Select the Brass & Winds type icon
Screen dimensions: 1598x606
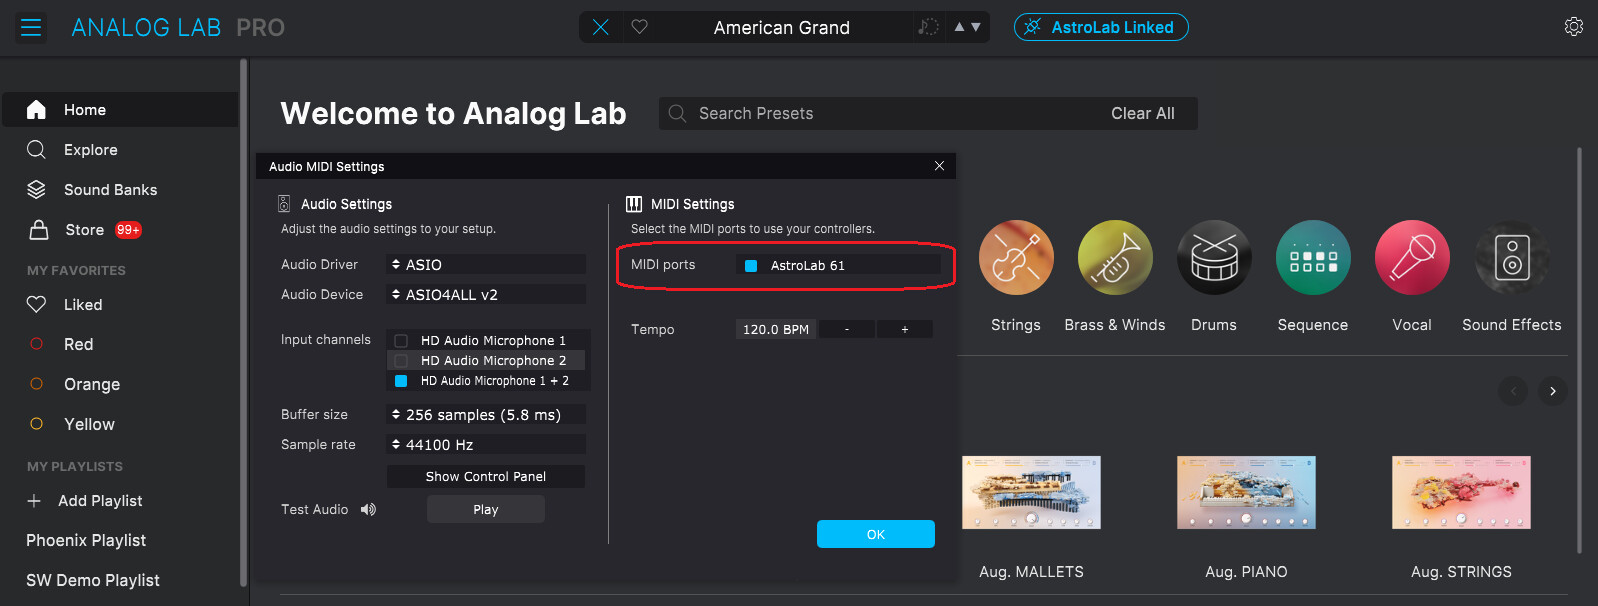[x=1115, y=257]
